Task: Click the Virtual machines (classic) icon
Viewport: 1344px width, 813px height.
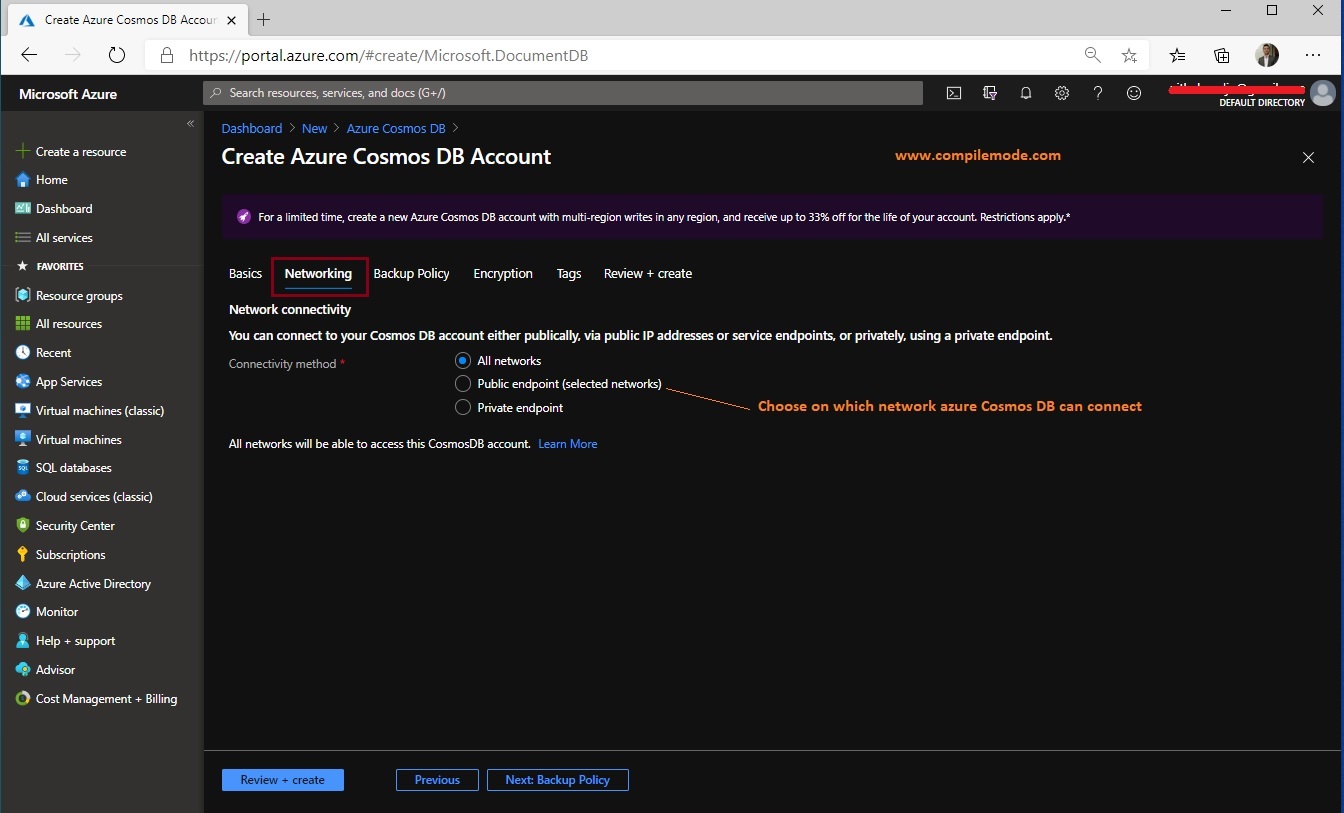Action: coord(23,411)
